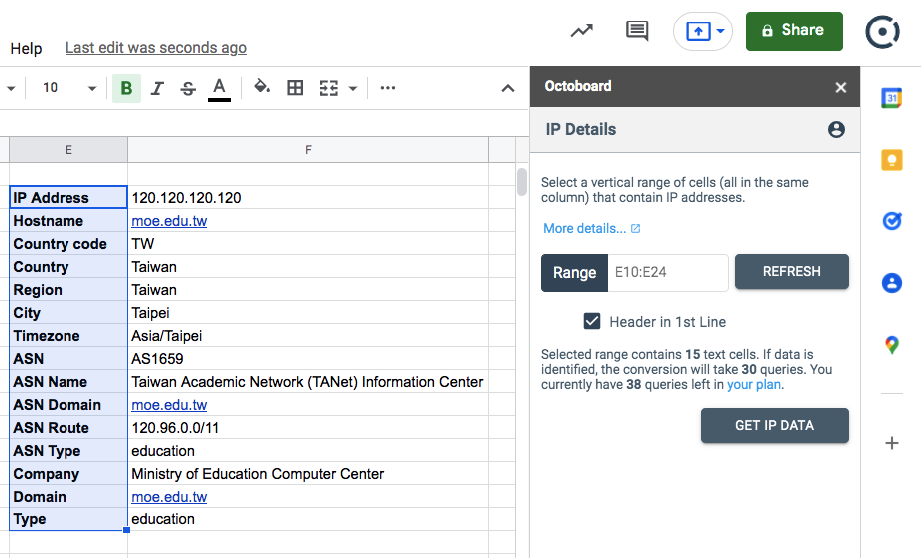The image size is (921, 558).
Task: Open the Contacts side panel icon
Action: click(892, 283)
